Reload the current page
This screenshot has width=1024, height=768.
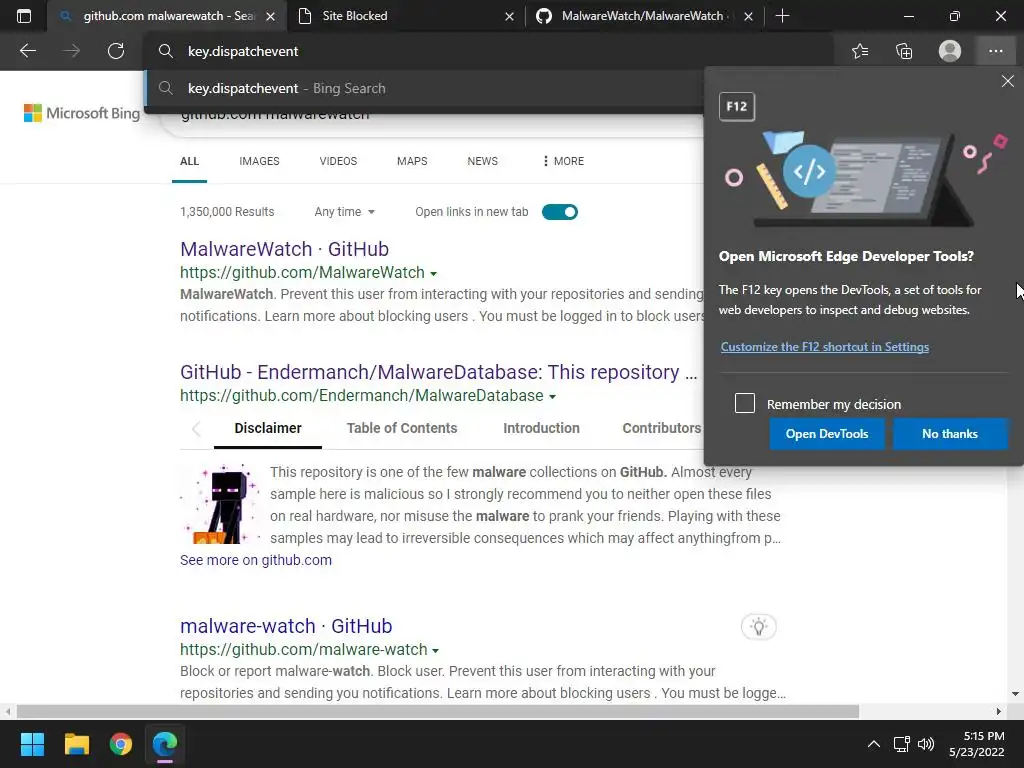point(116,51)
